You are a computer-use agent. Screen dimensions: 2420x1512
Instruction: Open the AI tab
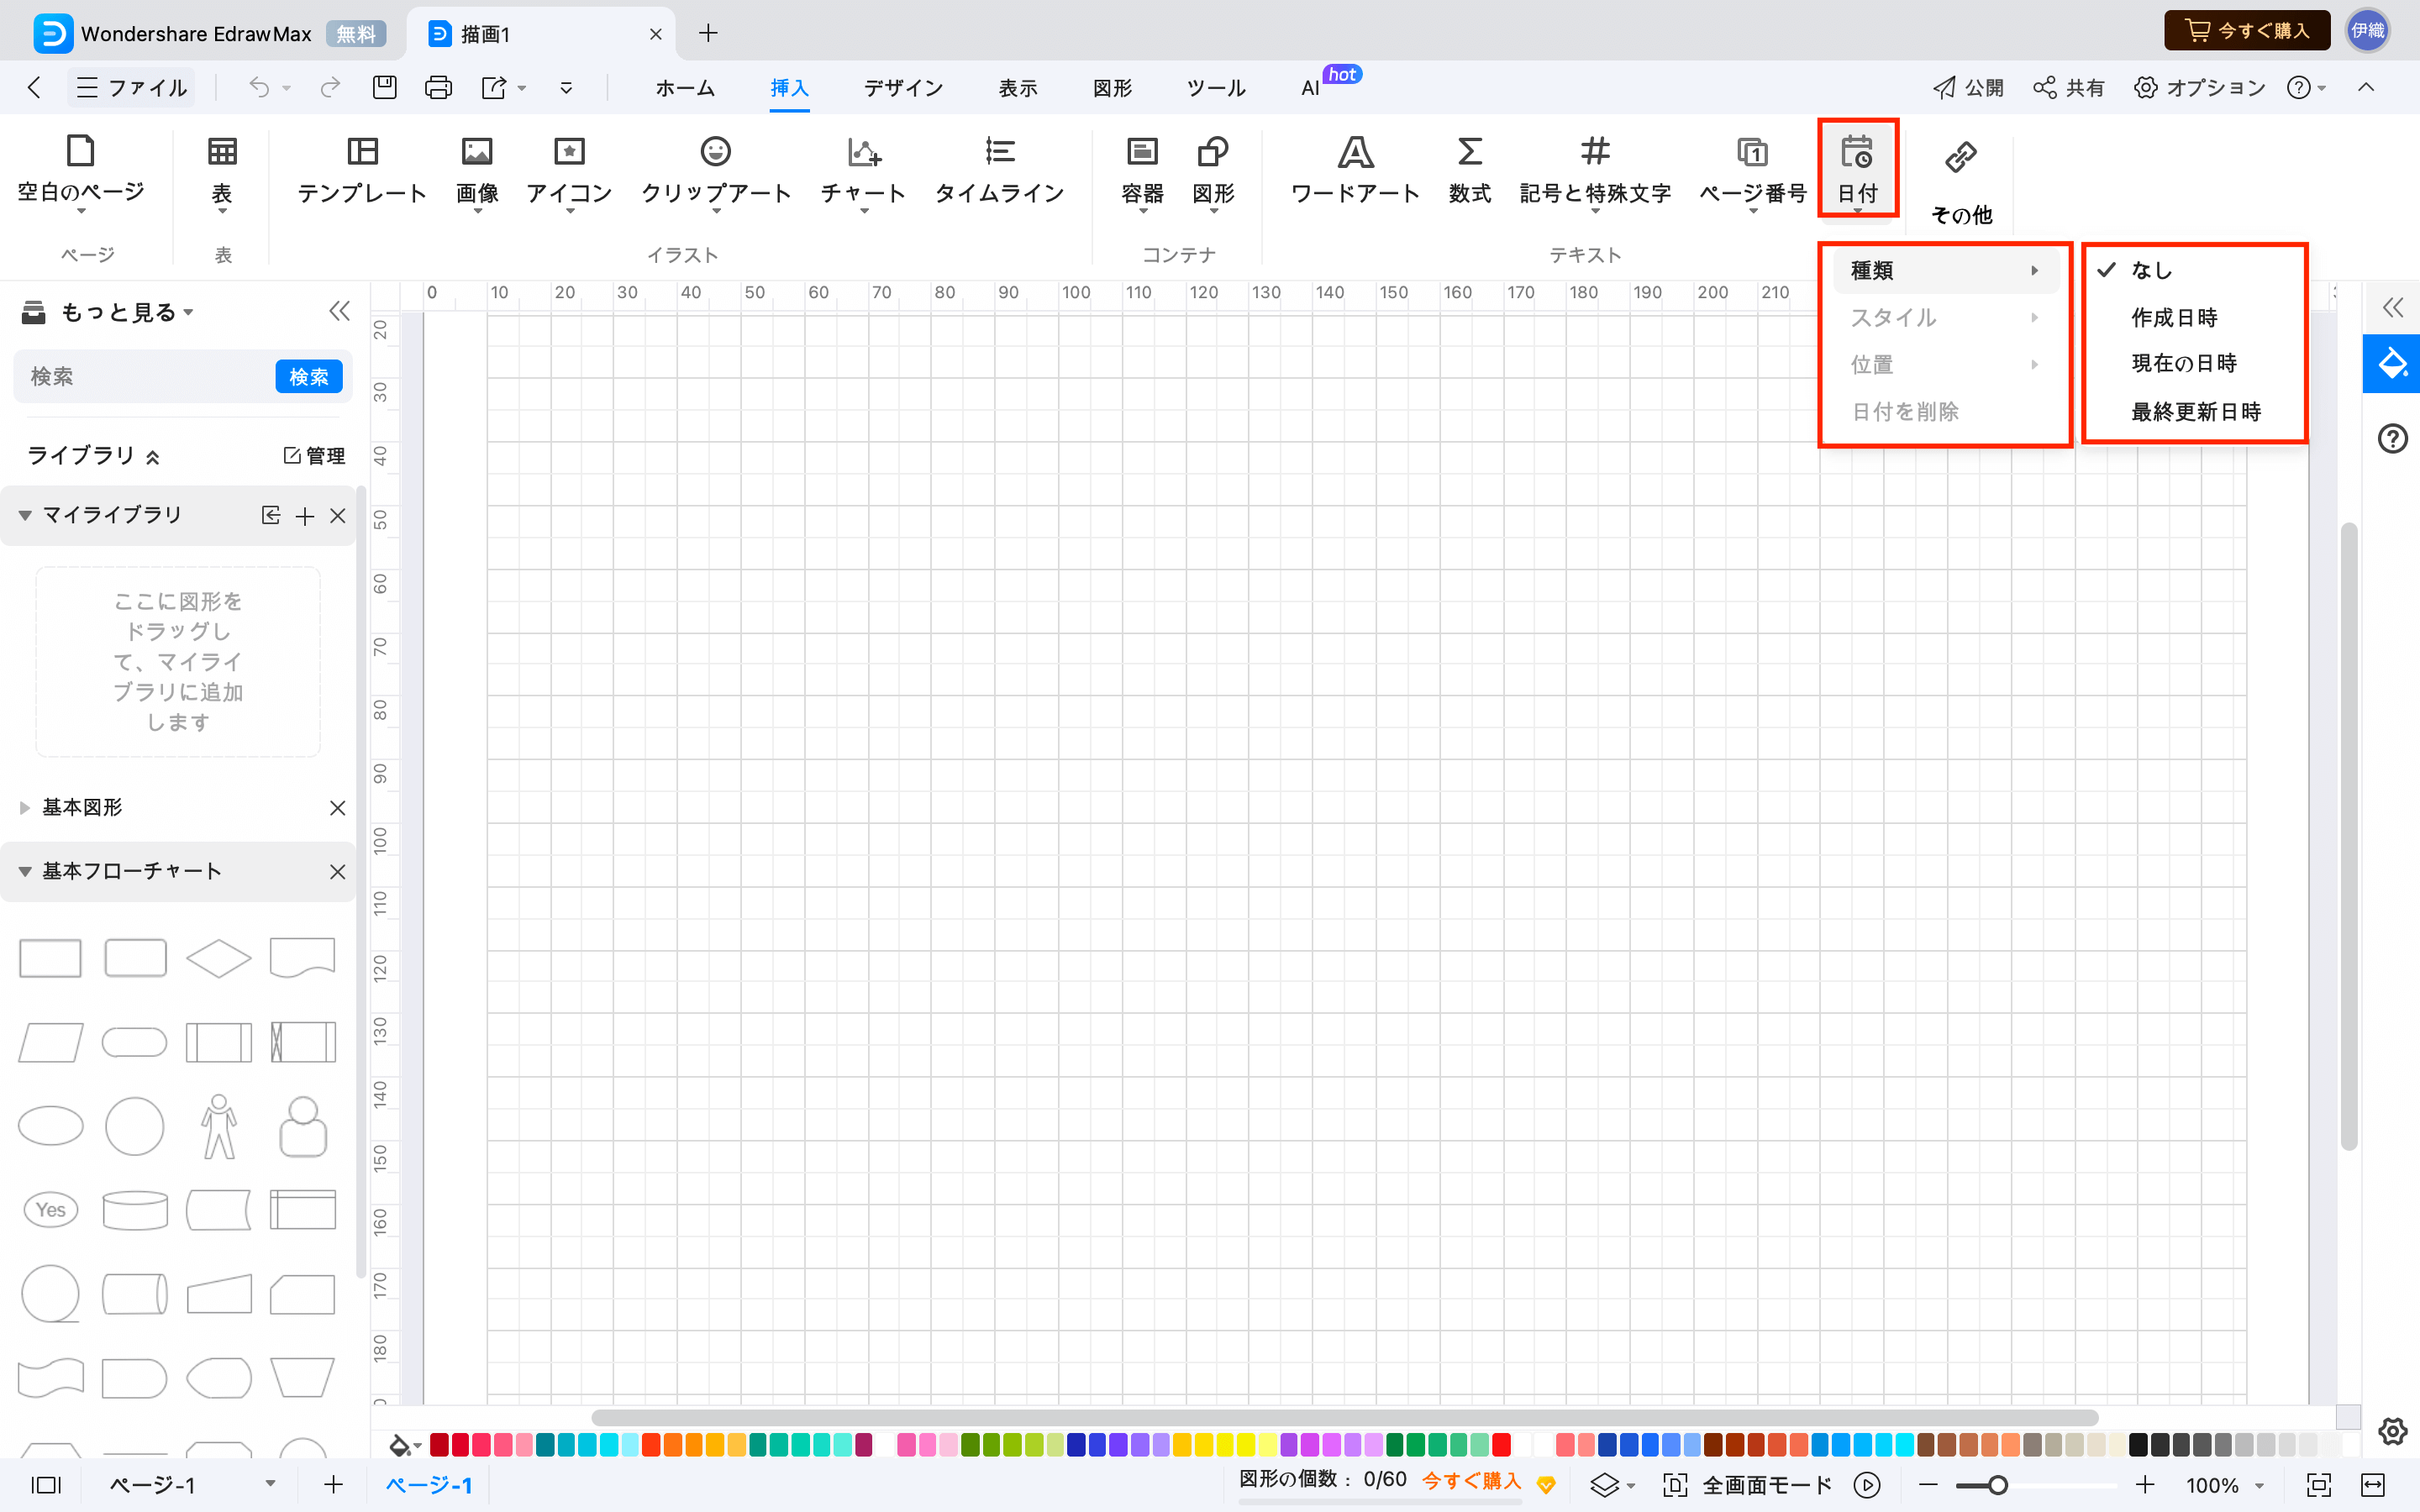[1310, 88]
